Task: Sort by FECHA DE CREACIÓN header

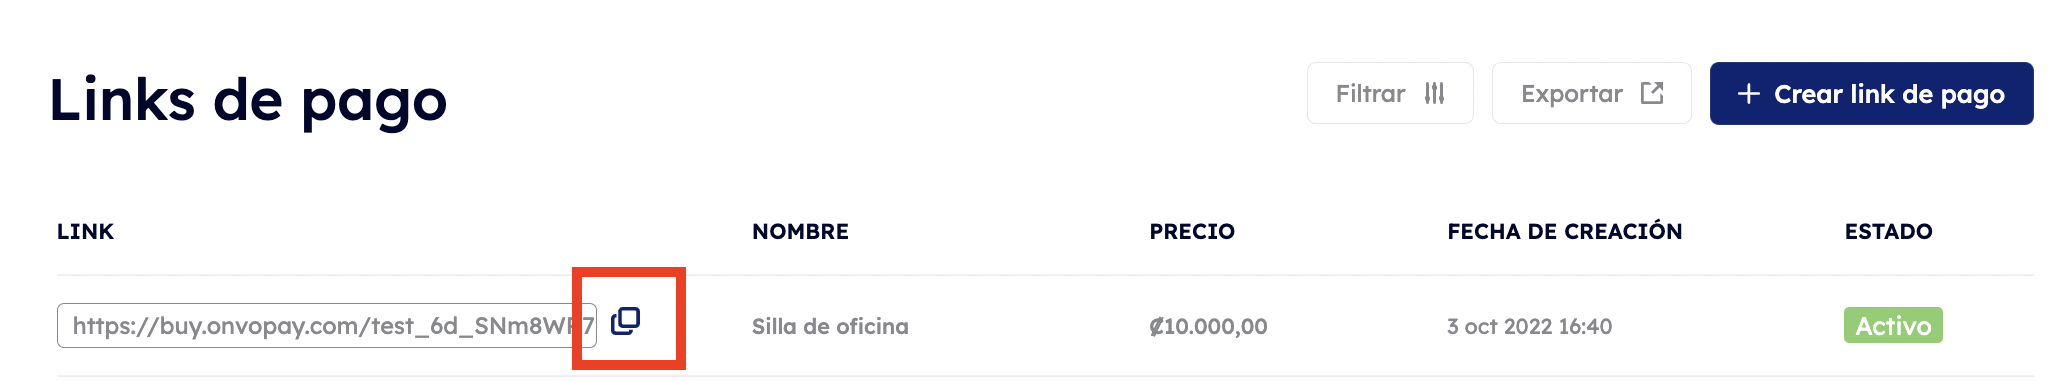Action: [1565, 231]
